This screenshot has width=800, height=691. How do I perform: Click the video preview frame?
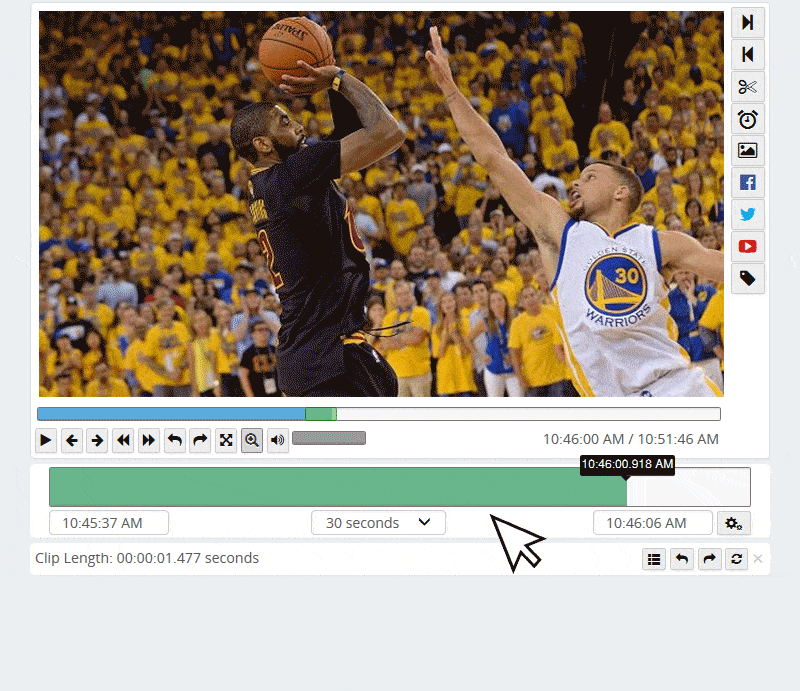(381, 204)
